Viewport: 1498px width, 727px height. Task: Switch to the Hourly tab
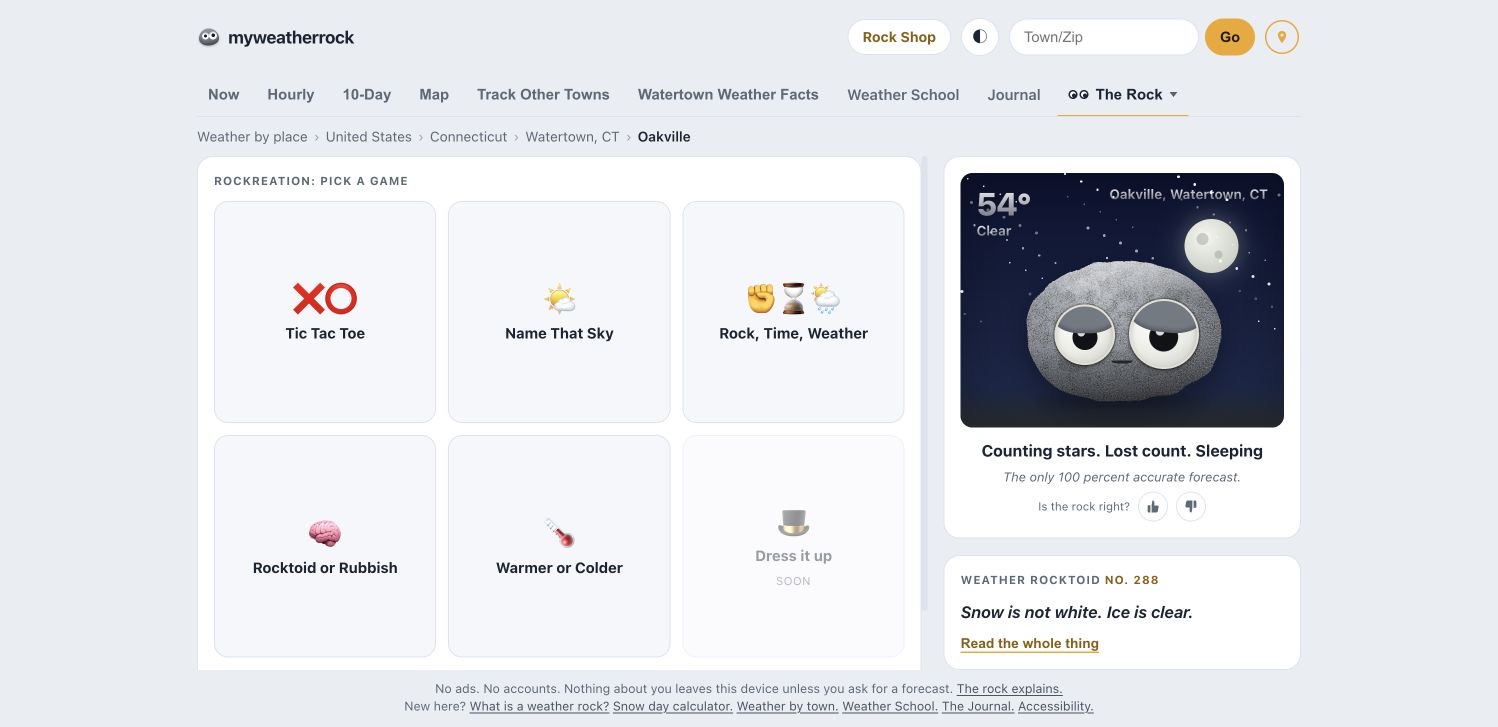pos(291,94)
